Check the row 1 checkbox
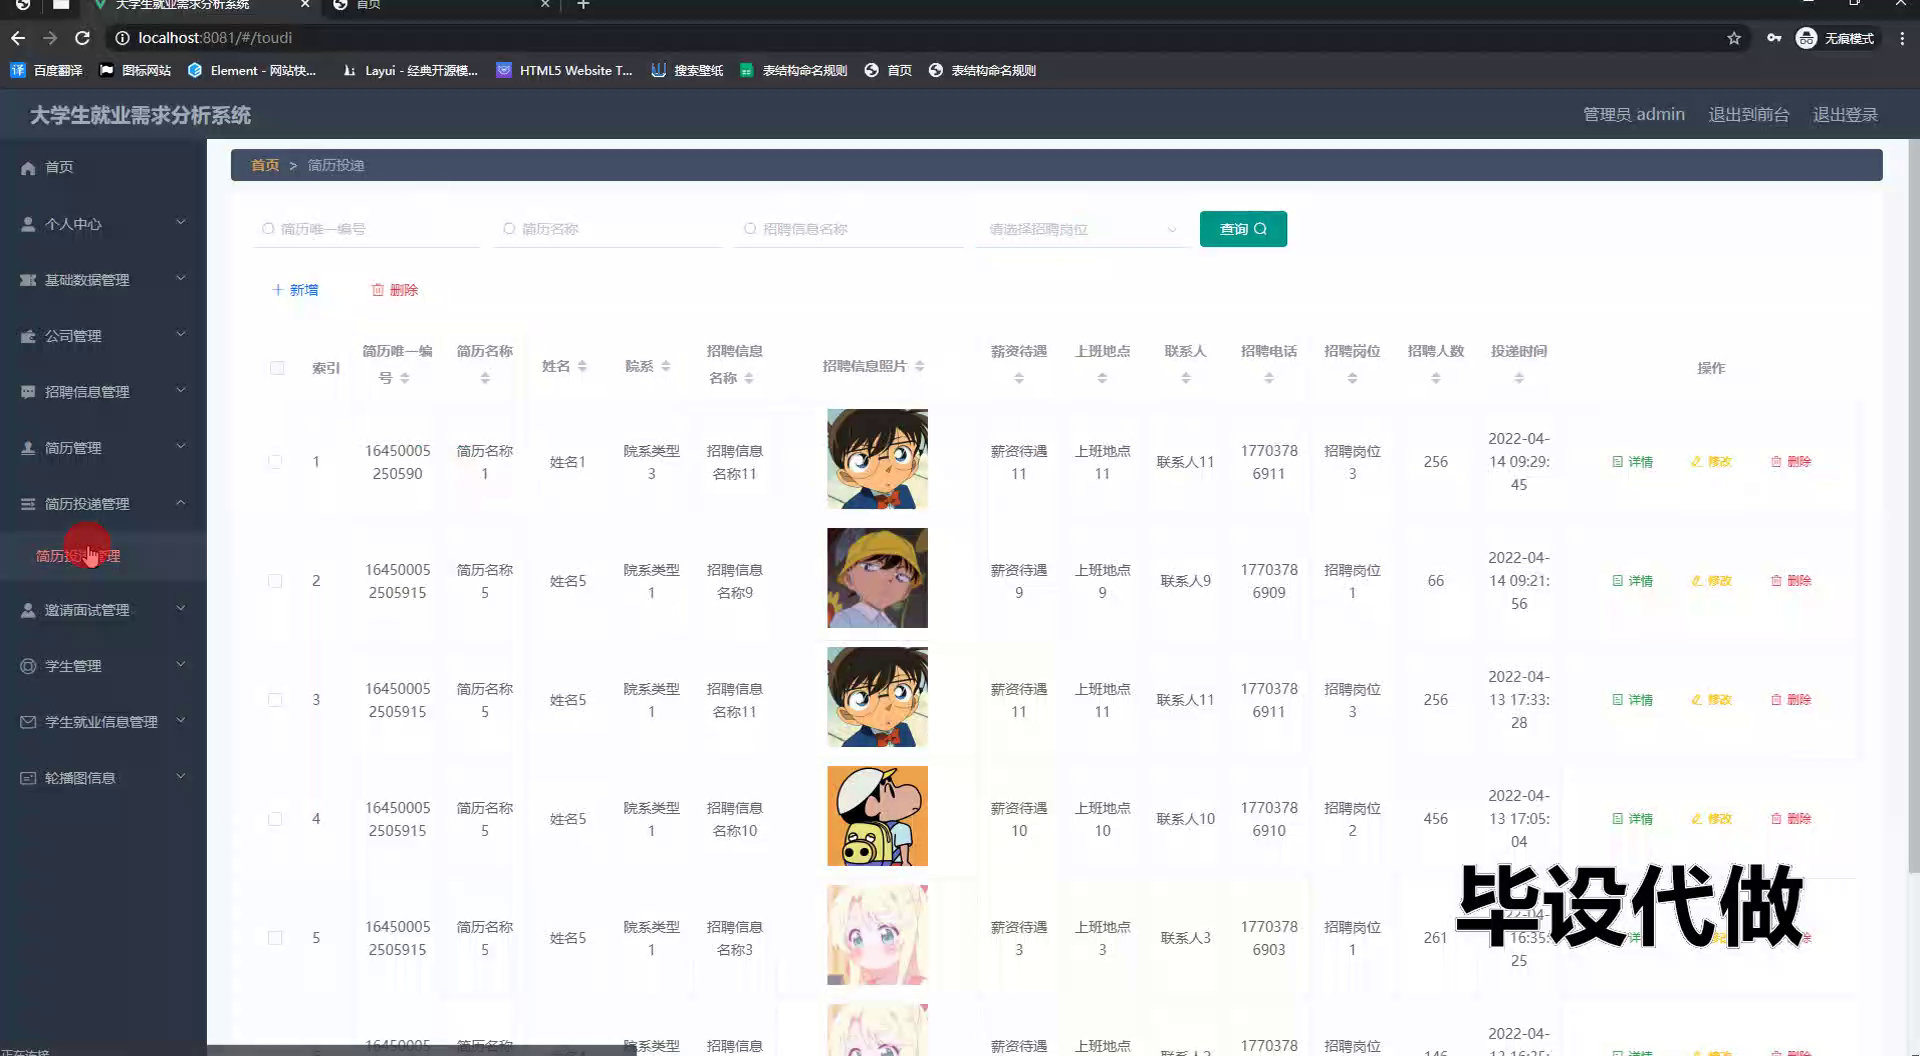The width and height of the screenshot is (1920, 1056). coord(275,462)
